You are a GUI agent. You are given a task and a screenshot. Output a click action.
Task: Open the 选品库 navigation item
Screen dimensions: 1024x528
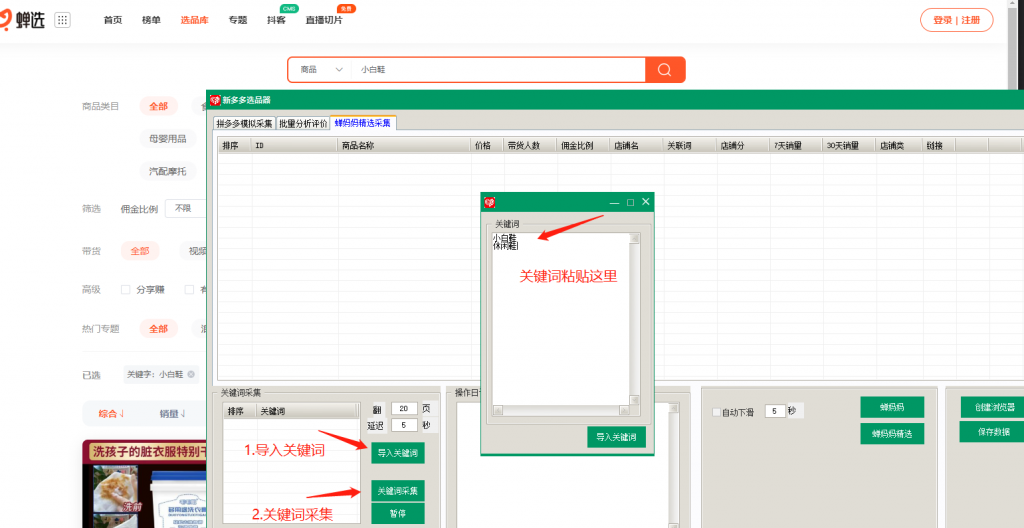coord(195,20)
